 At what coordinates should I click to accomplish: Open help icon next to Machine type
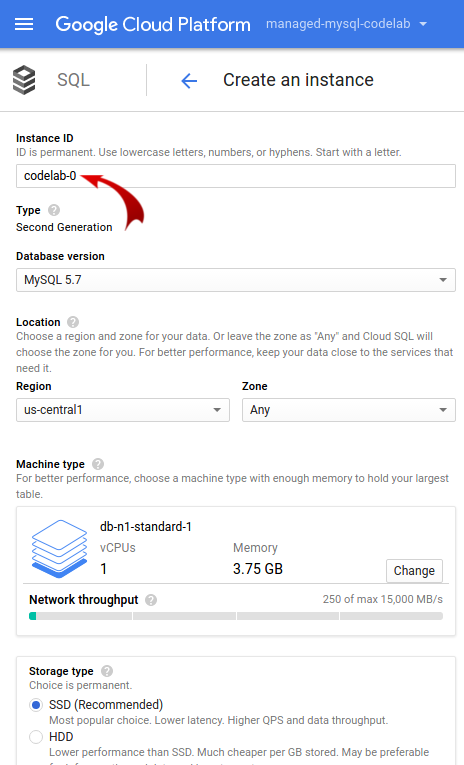tap(98, 464)
